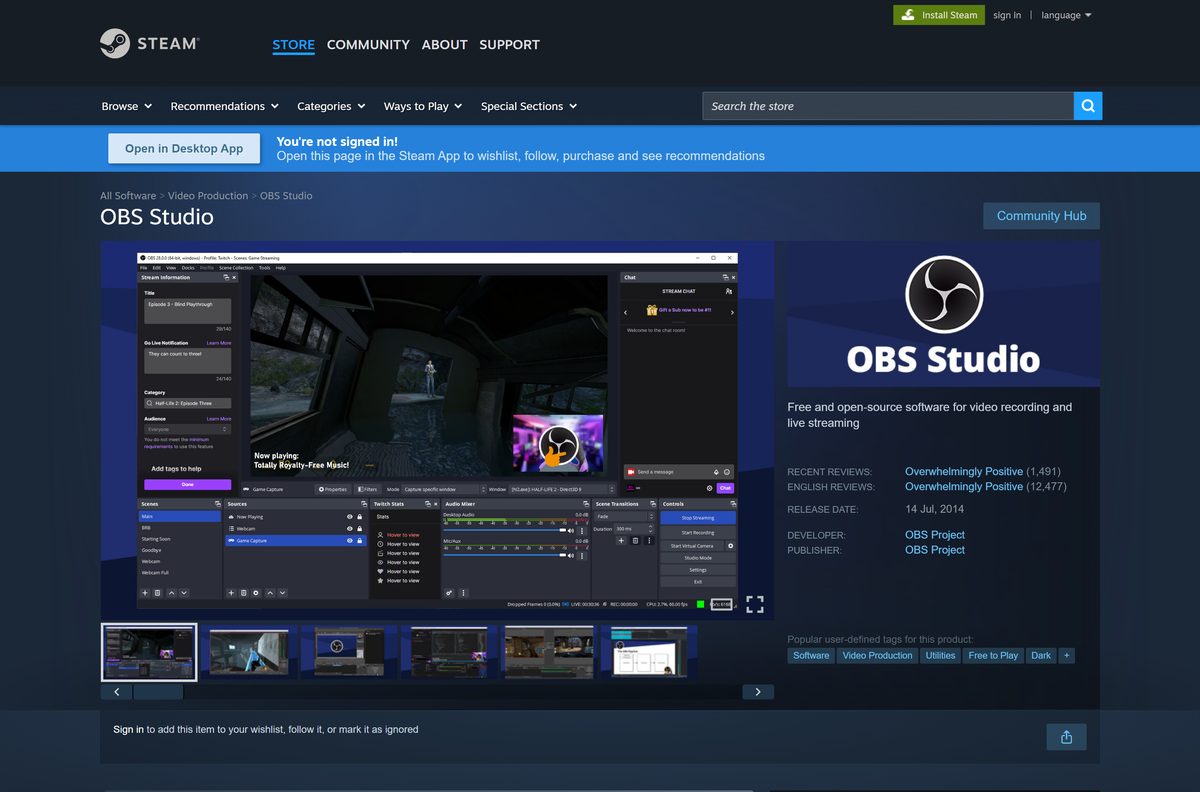1200x792 pixels.
Task: Click the plus button after tags
Action: pos(1067,655)
